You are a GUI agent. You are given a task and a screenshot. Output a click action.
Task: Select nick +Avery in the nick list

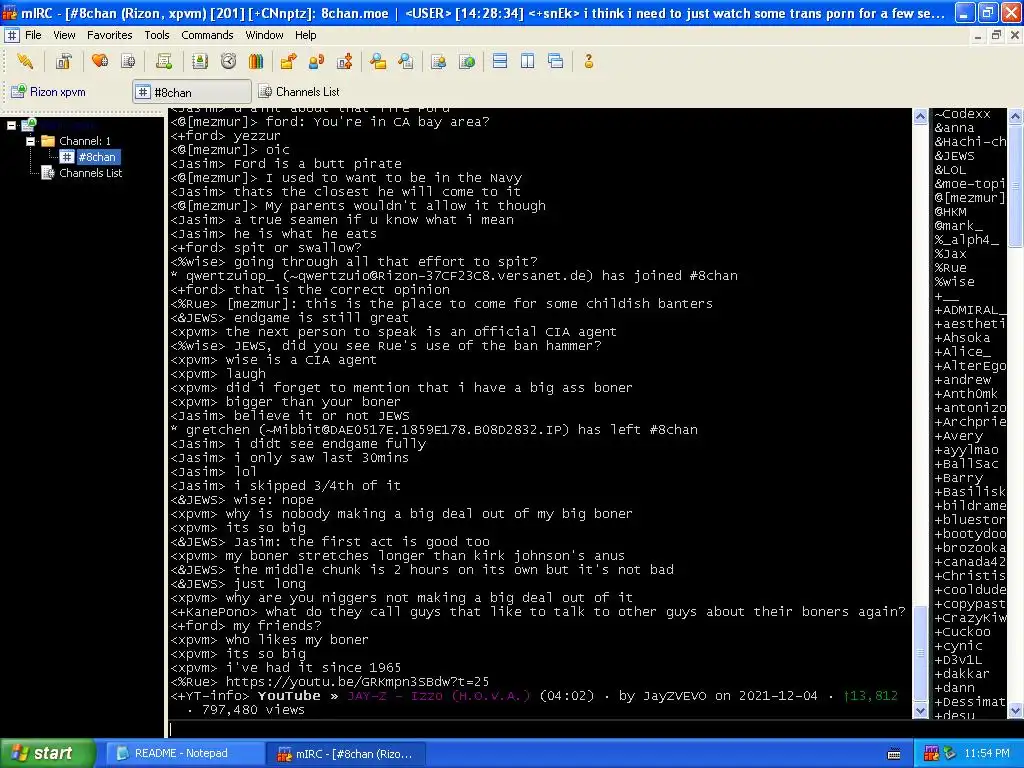point(958,436)
